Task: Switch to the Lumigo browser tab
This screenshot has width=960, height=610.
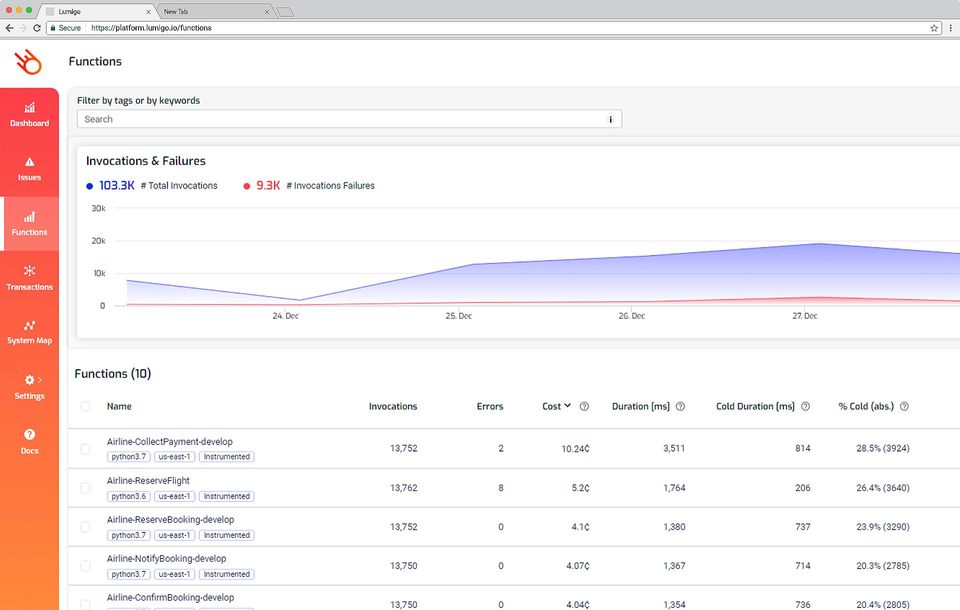Action: click(98, 12)
